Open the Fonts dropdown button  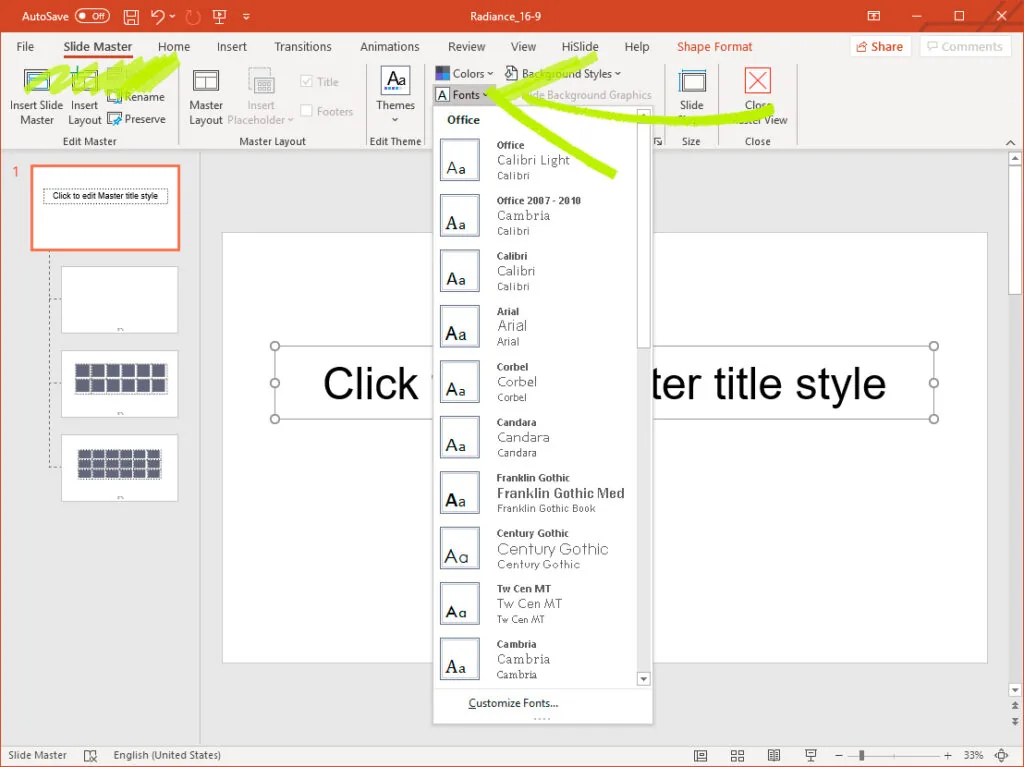tap(461, 95)
